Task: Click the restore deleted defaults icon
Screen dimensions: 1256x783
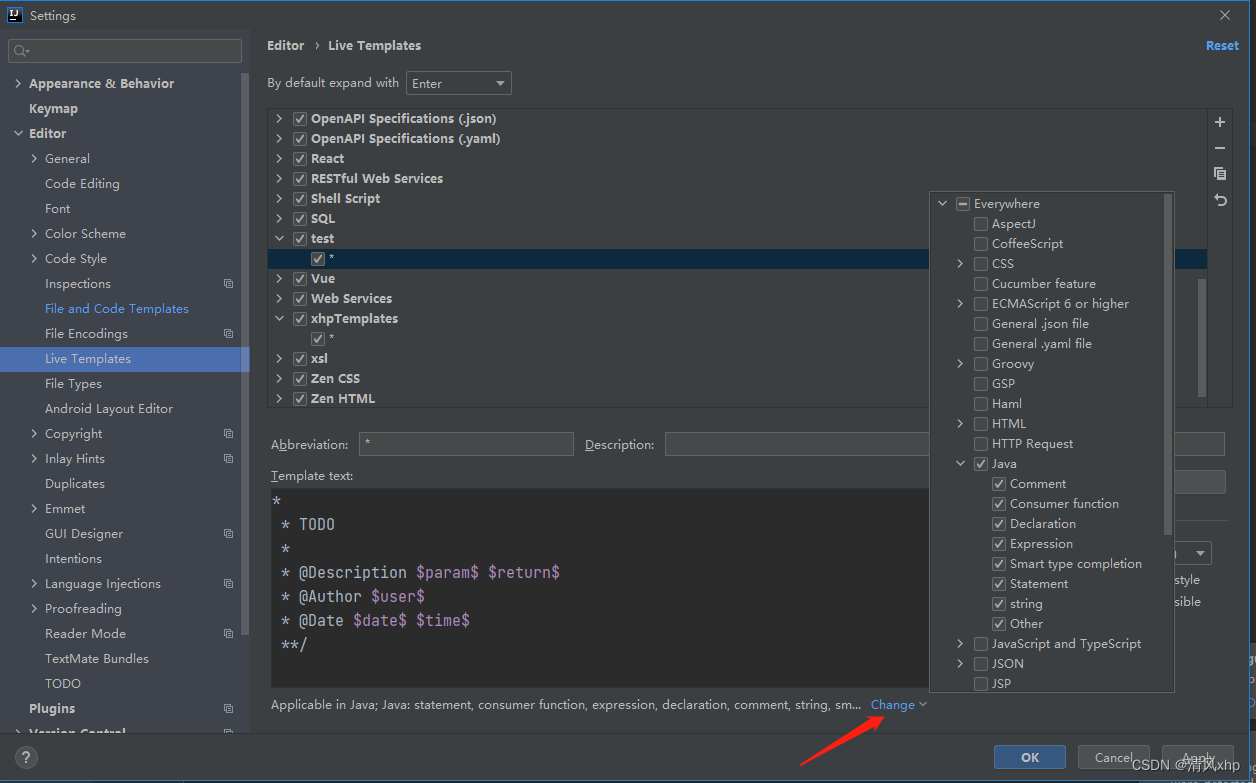Action: (x=1219, y=200)
